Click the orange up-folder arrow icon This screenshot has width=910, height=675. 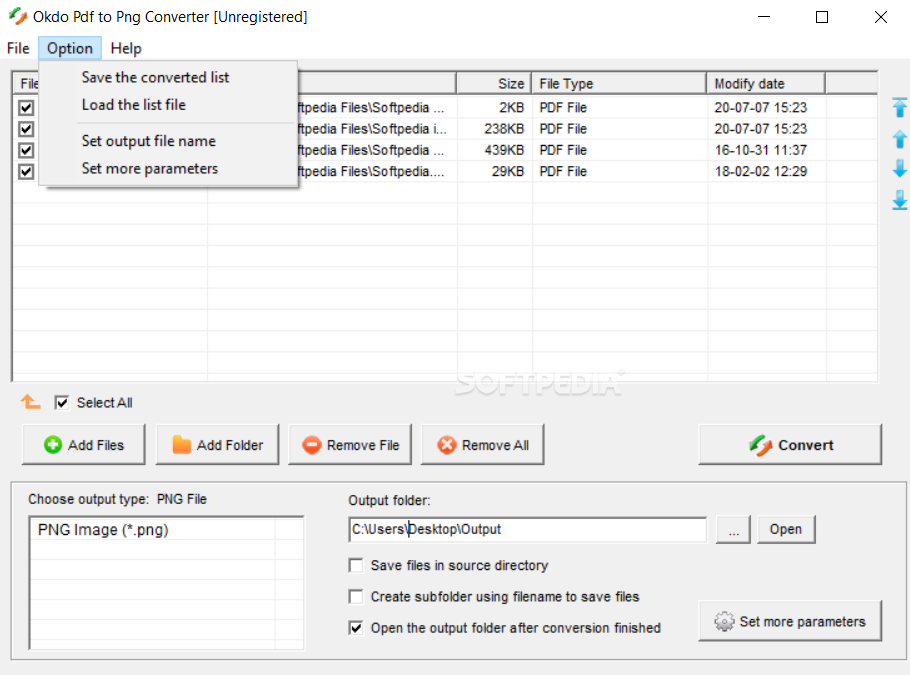tap(30, 402)
